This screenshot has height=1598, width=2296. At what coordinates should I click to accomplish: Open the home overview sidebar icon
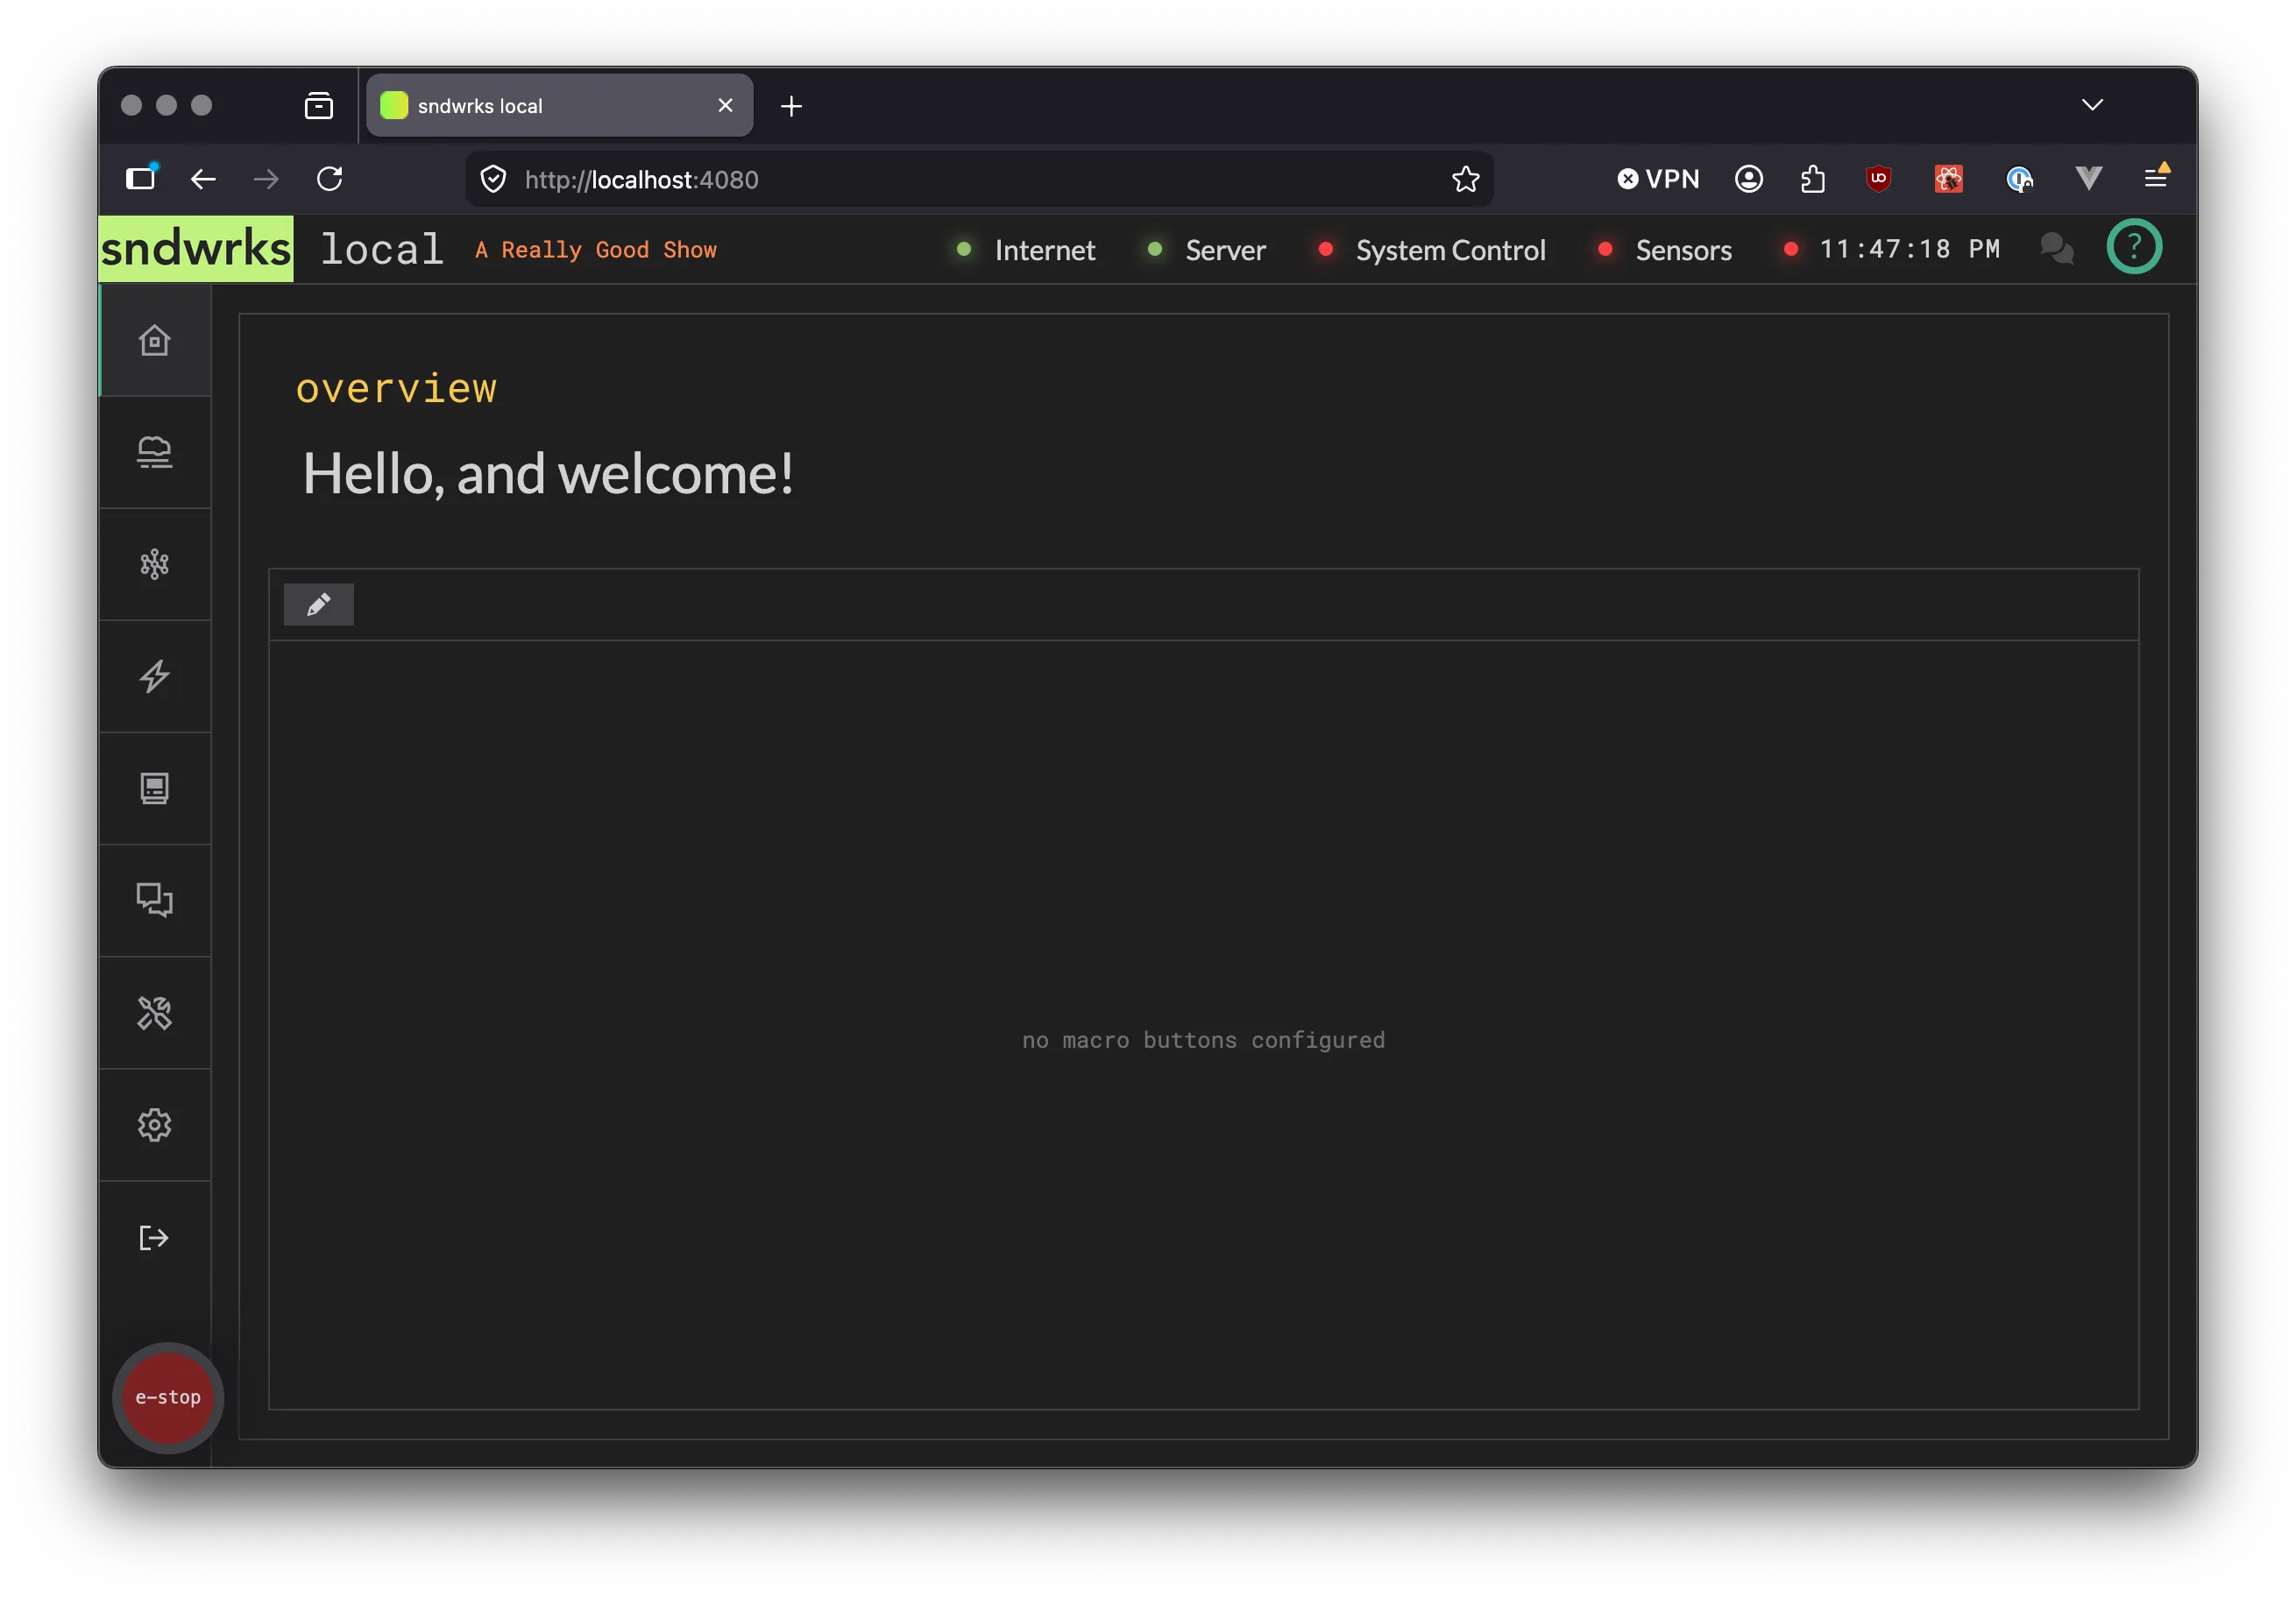(154, 340)
